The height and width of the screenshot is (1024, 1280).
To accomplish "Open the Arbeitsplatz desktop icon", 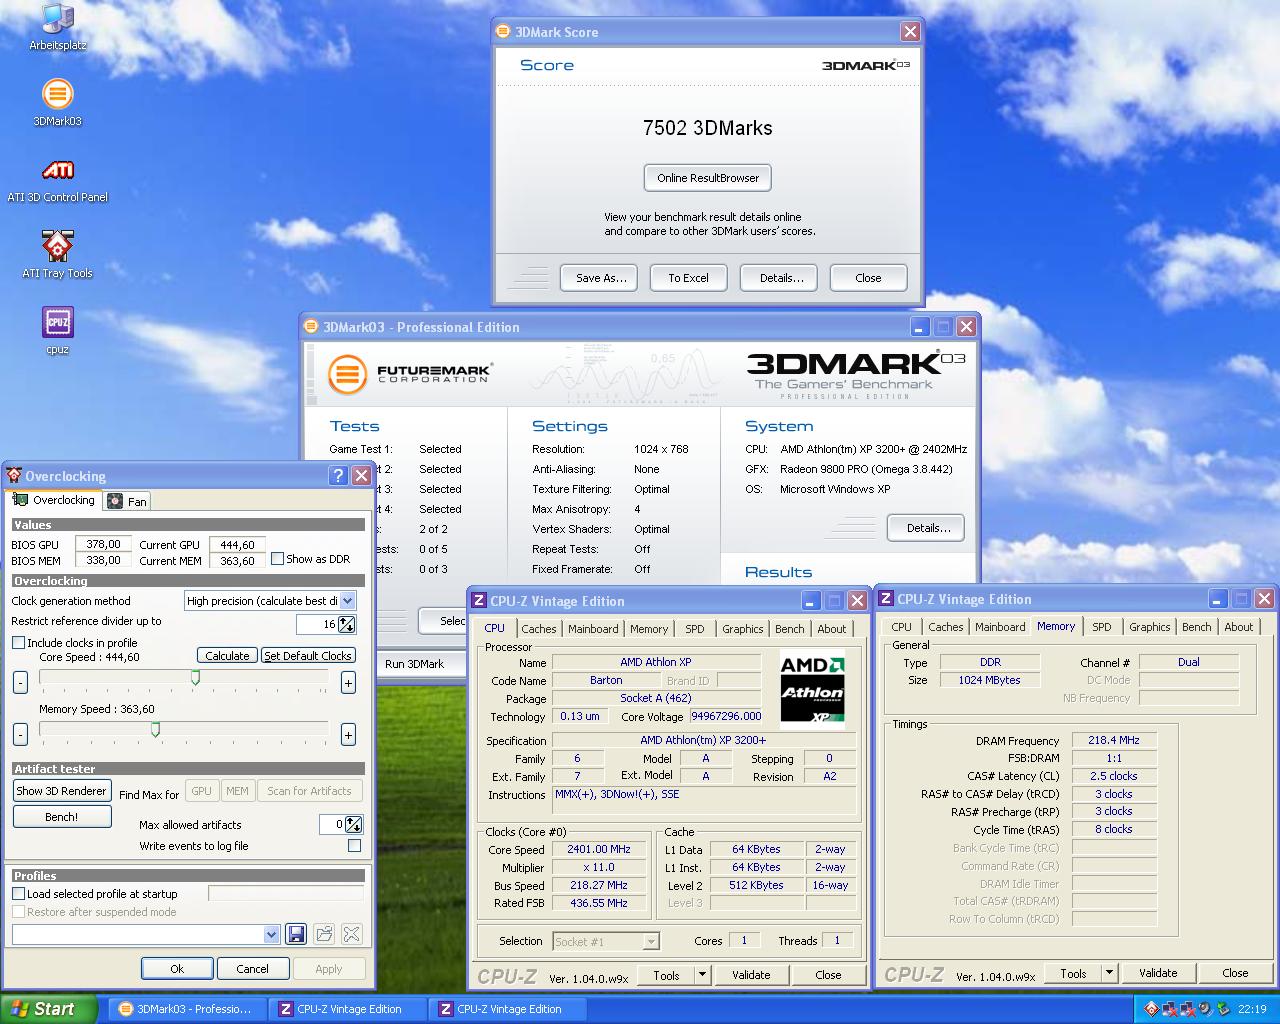I will pyautogui.click(x=57, y=27).
